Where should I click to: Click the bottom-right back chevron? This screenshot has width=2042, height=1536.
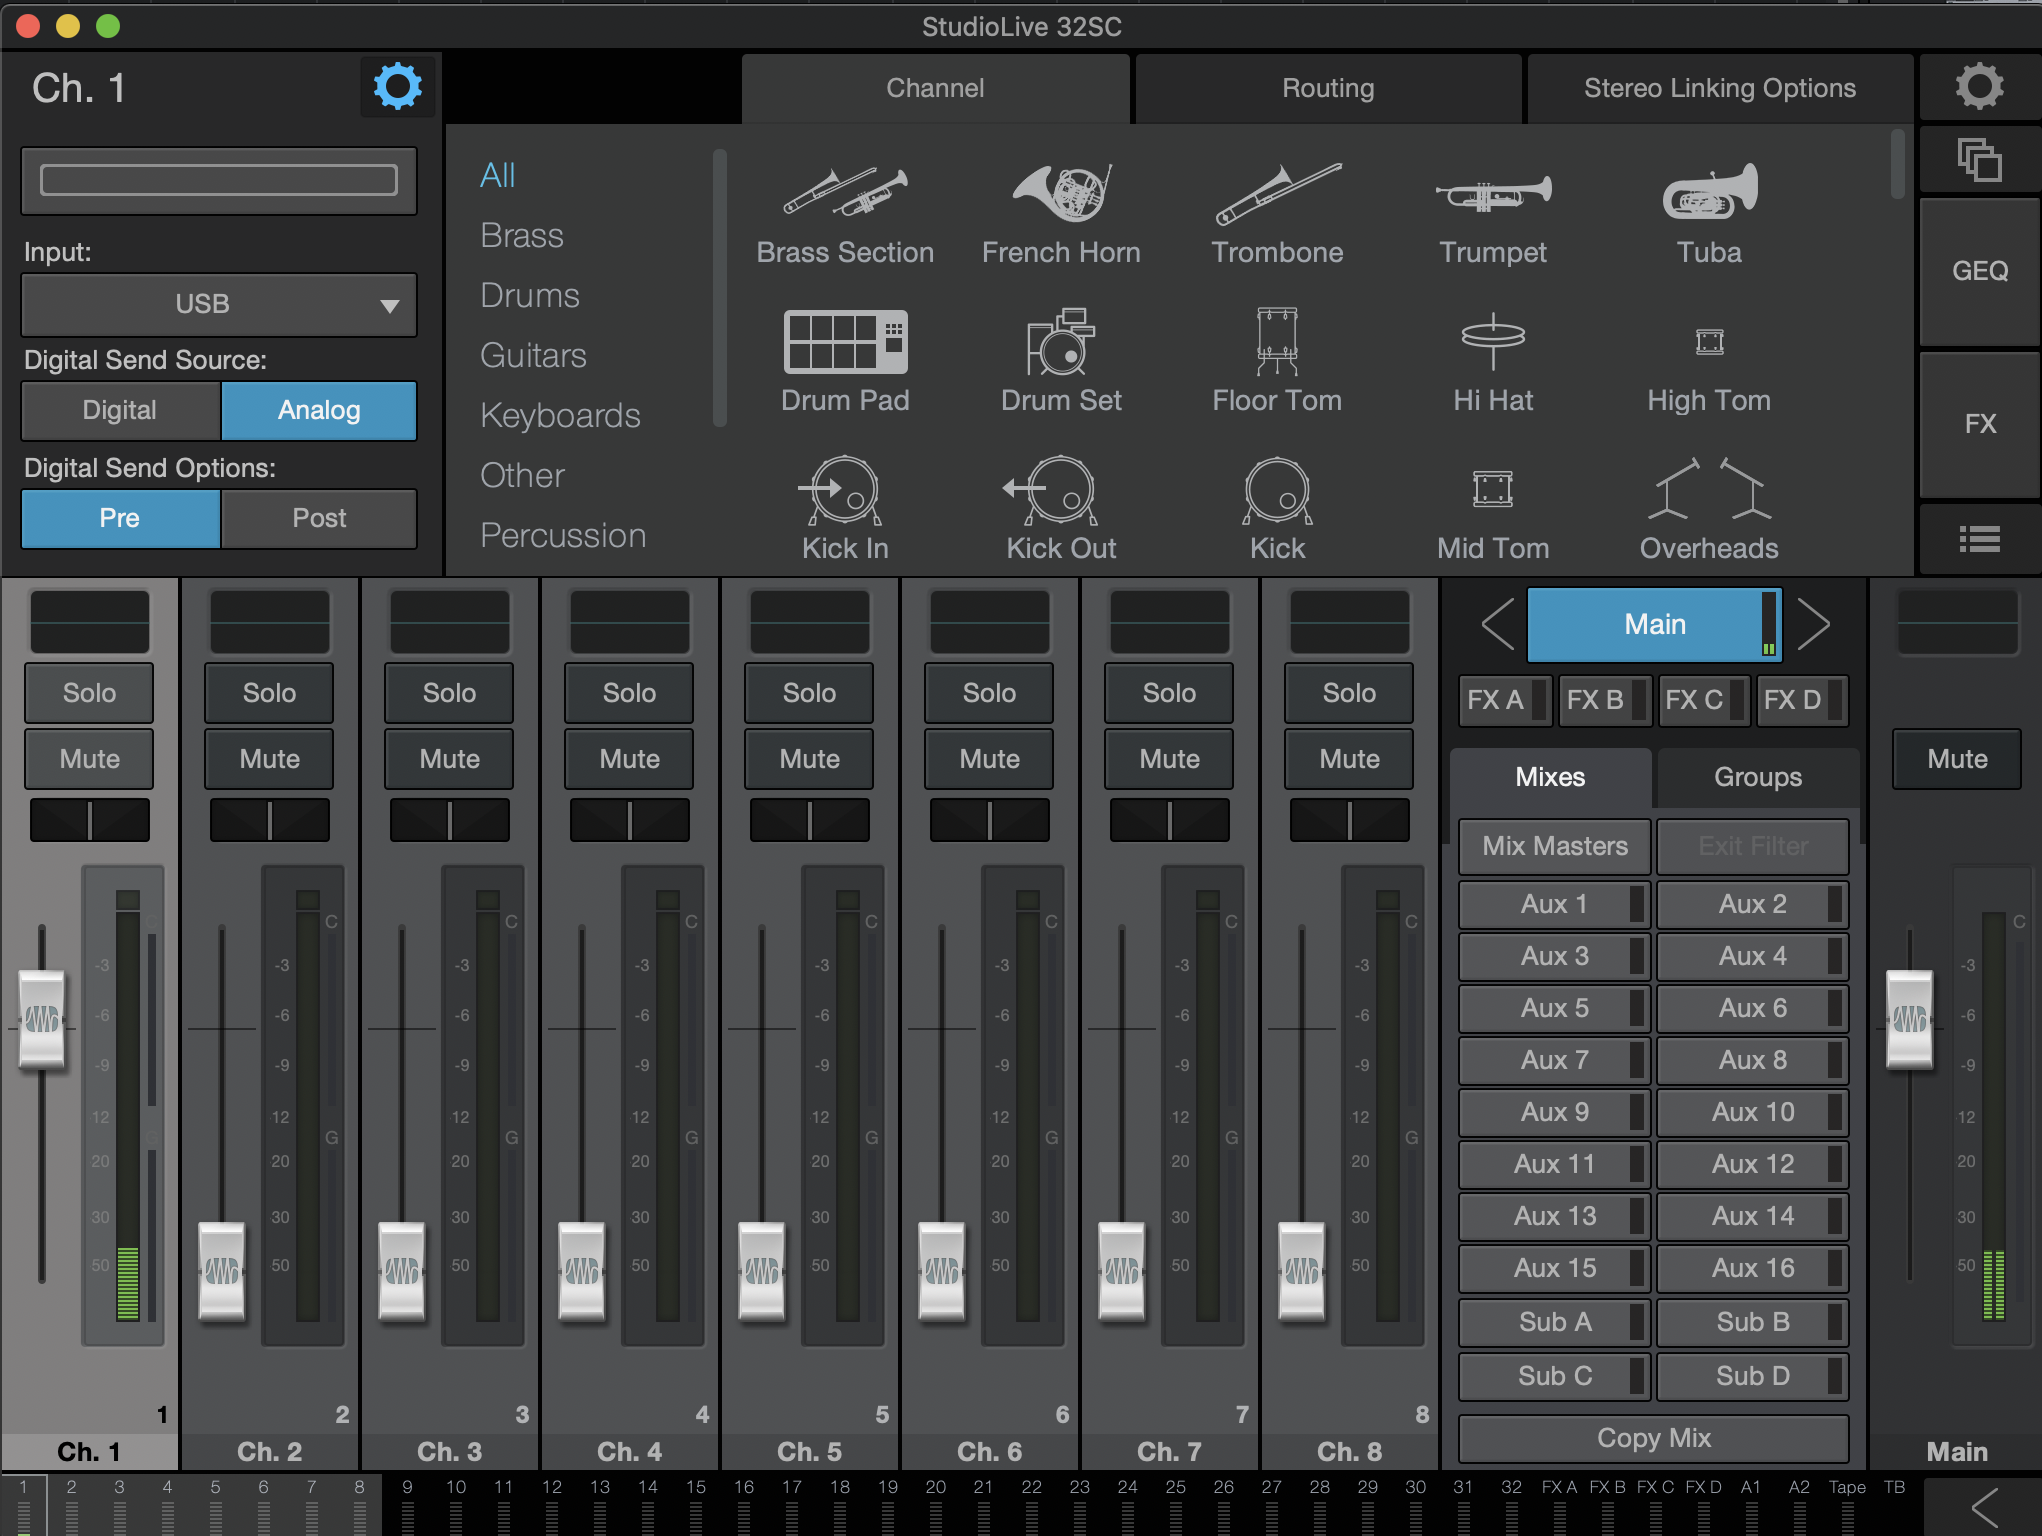(1984, 1506)
